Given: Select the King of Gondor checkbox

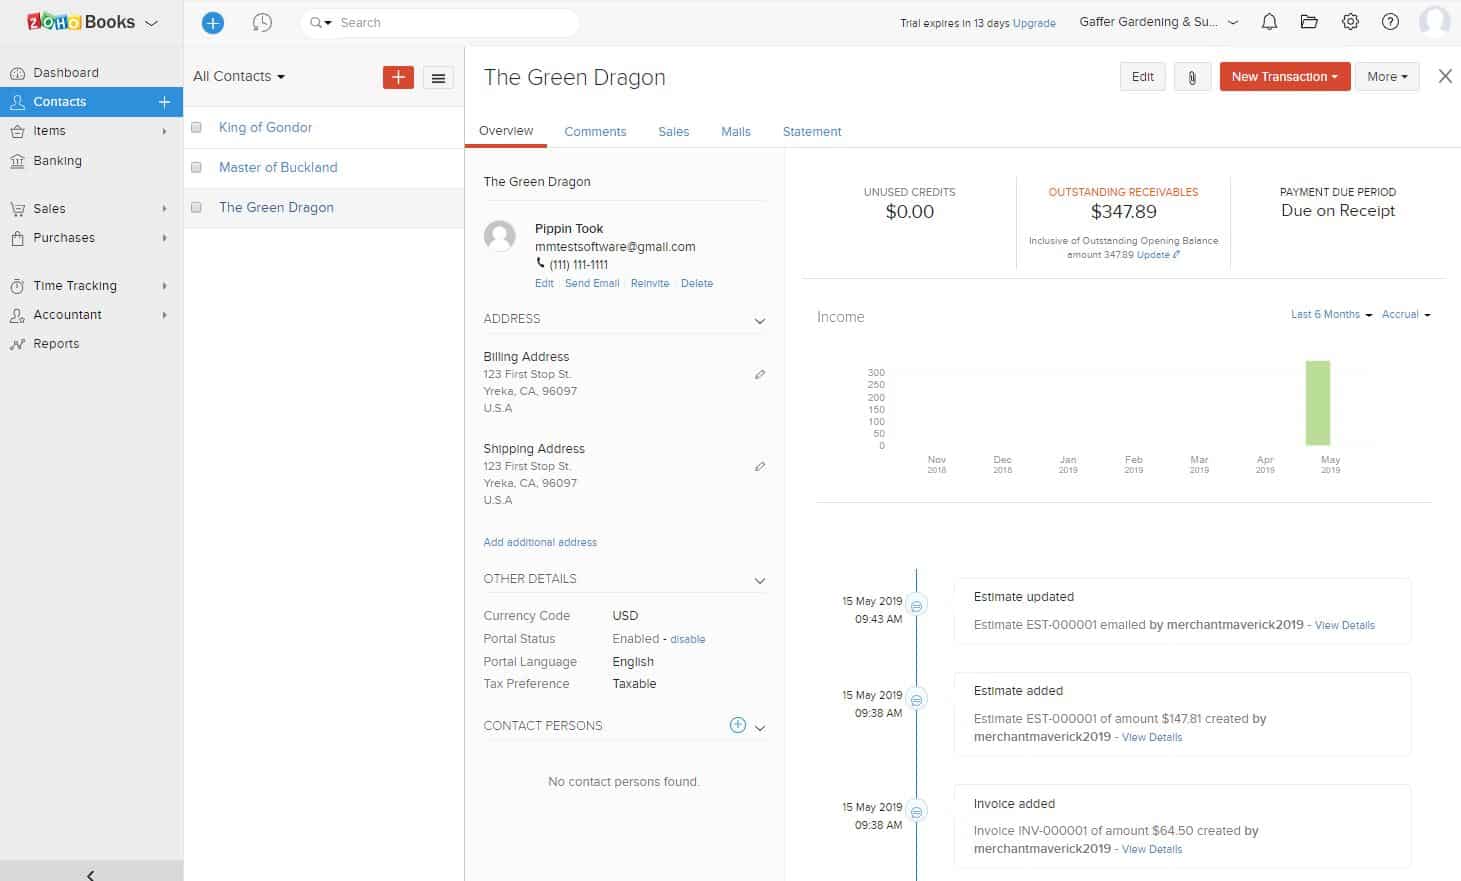Looking at the screenshot, I should pyautogui.click(x=196, y=127).
